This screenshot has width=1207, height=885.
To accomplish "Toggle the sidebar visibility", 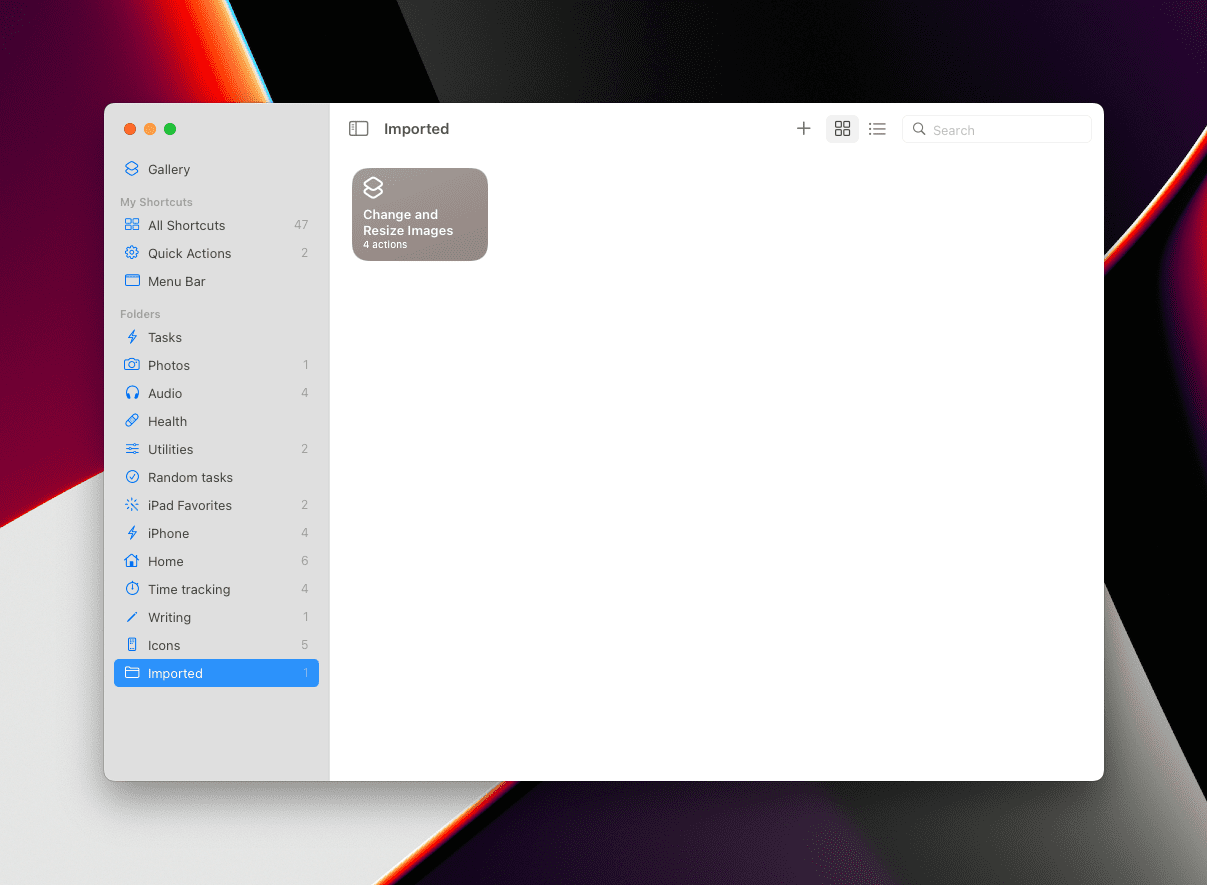I will 358,129.
